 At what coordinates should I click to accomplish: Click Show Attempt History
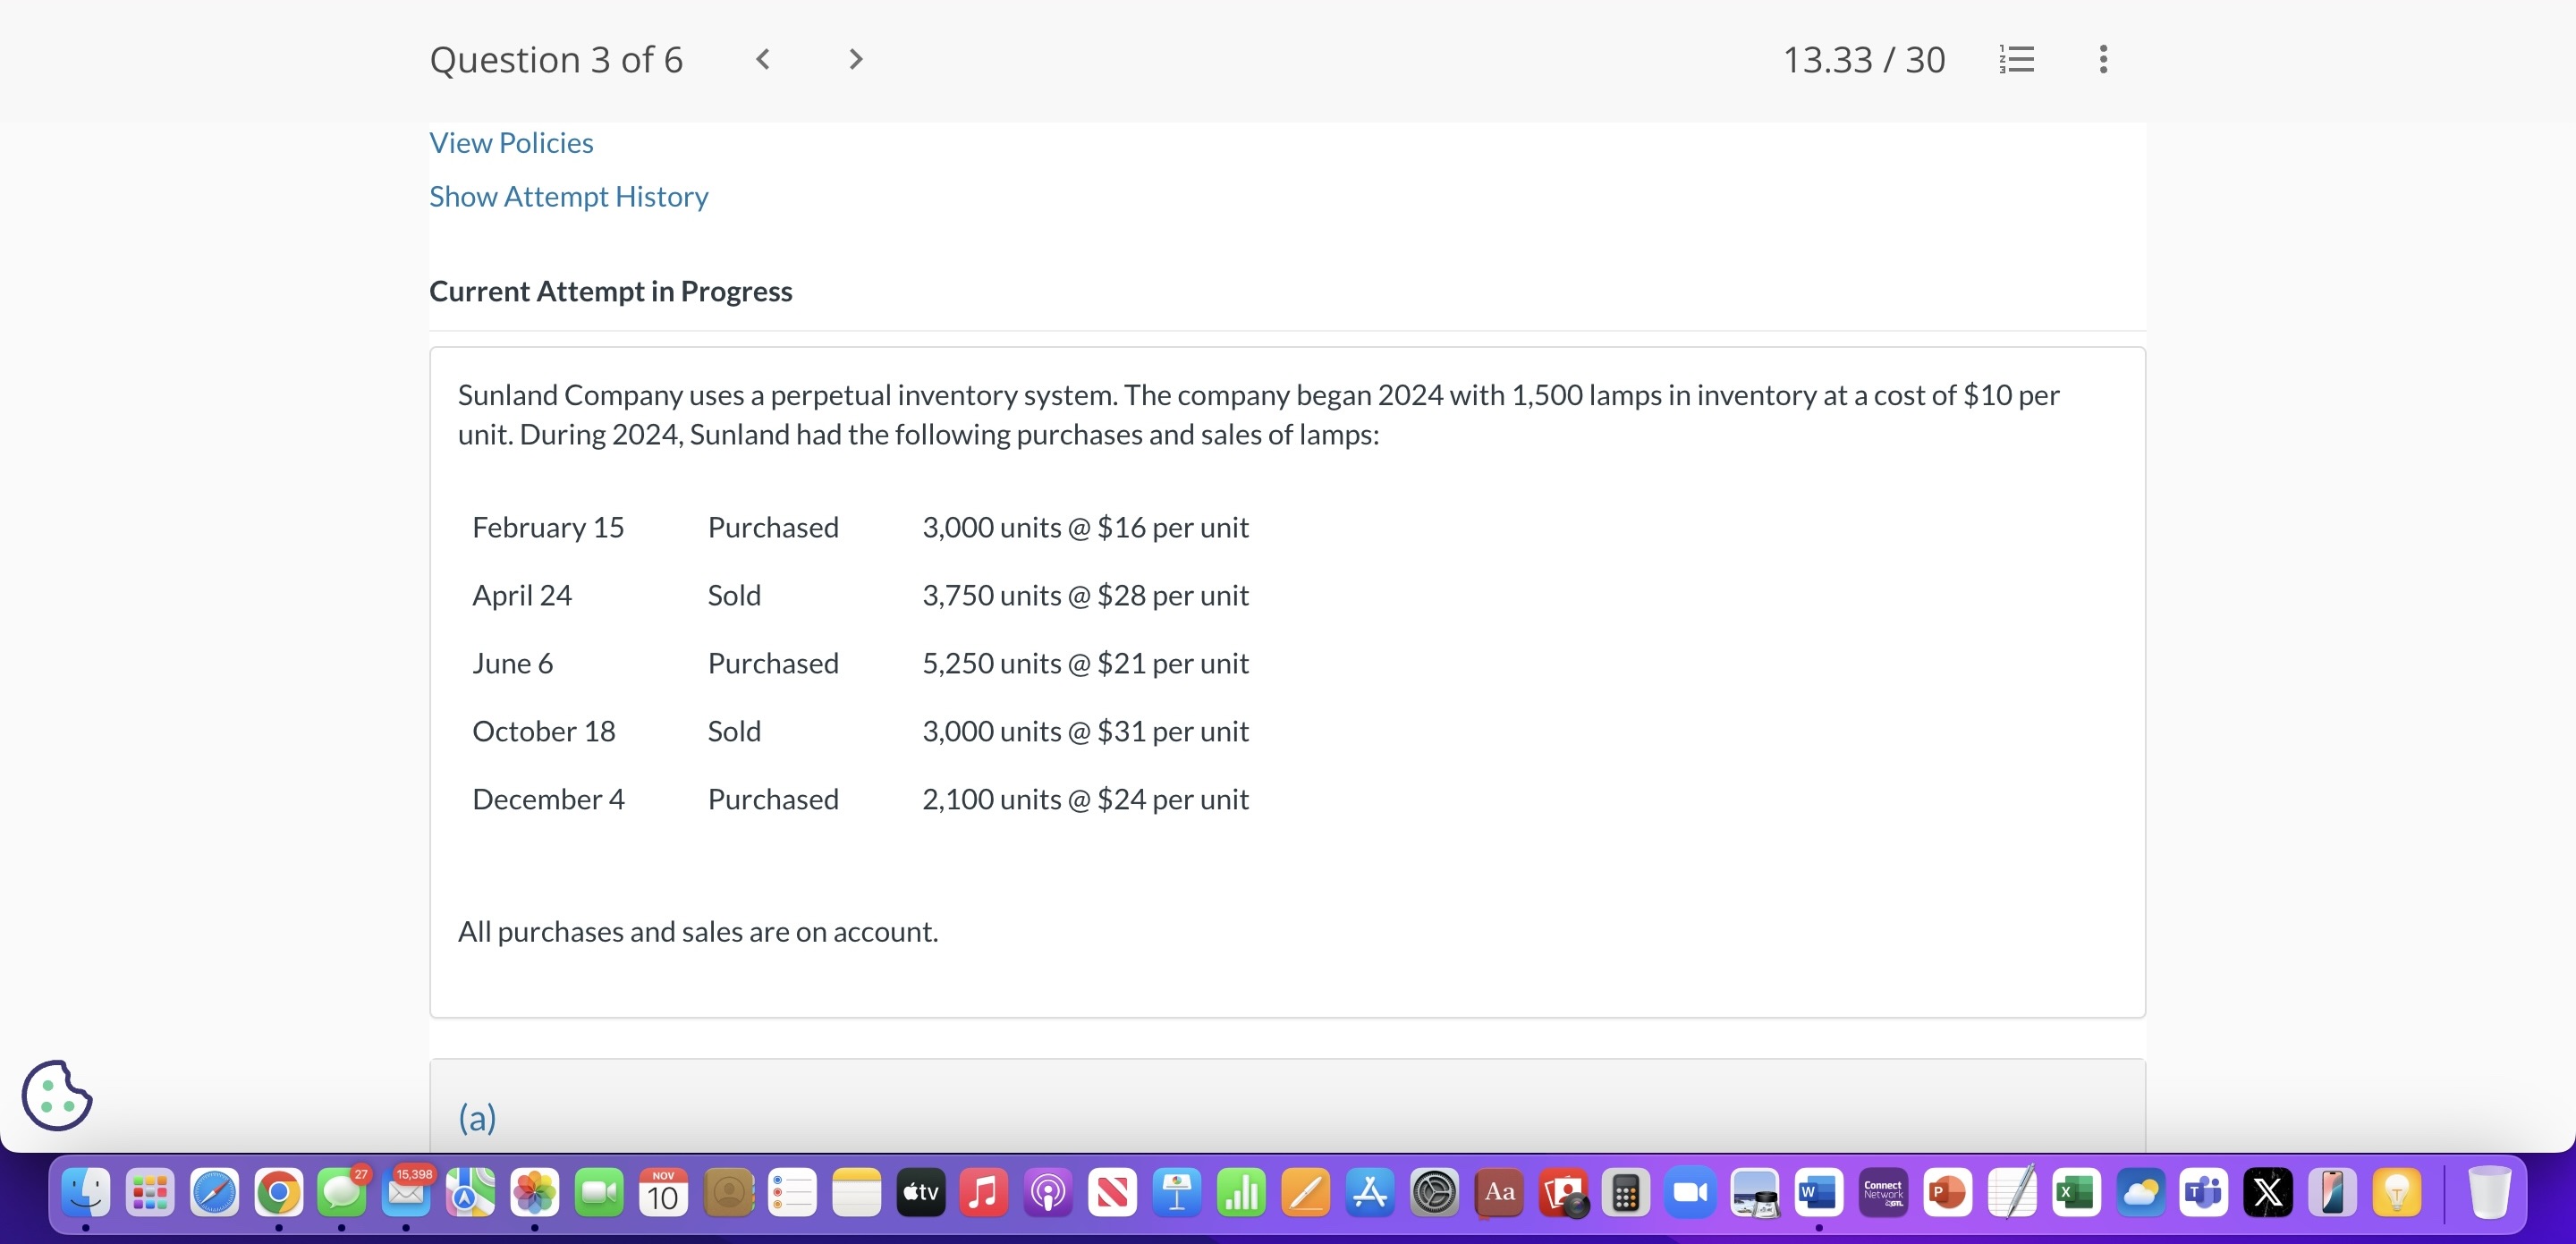[568, 196]
